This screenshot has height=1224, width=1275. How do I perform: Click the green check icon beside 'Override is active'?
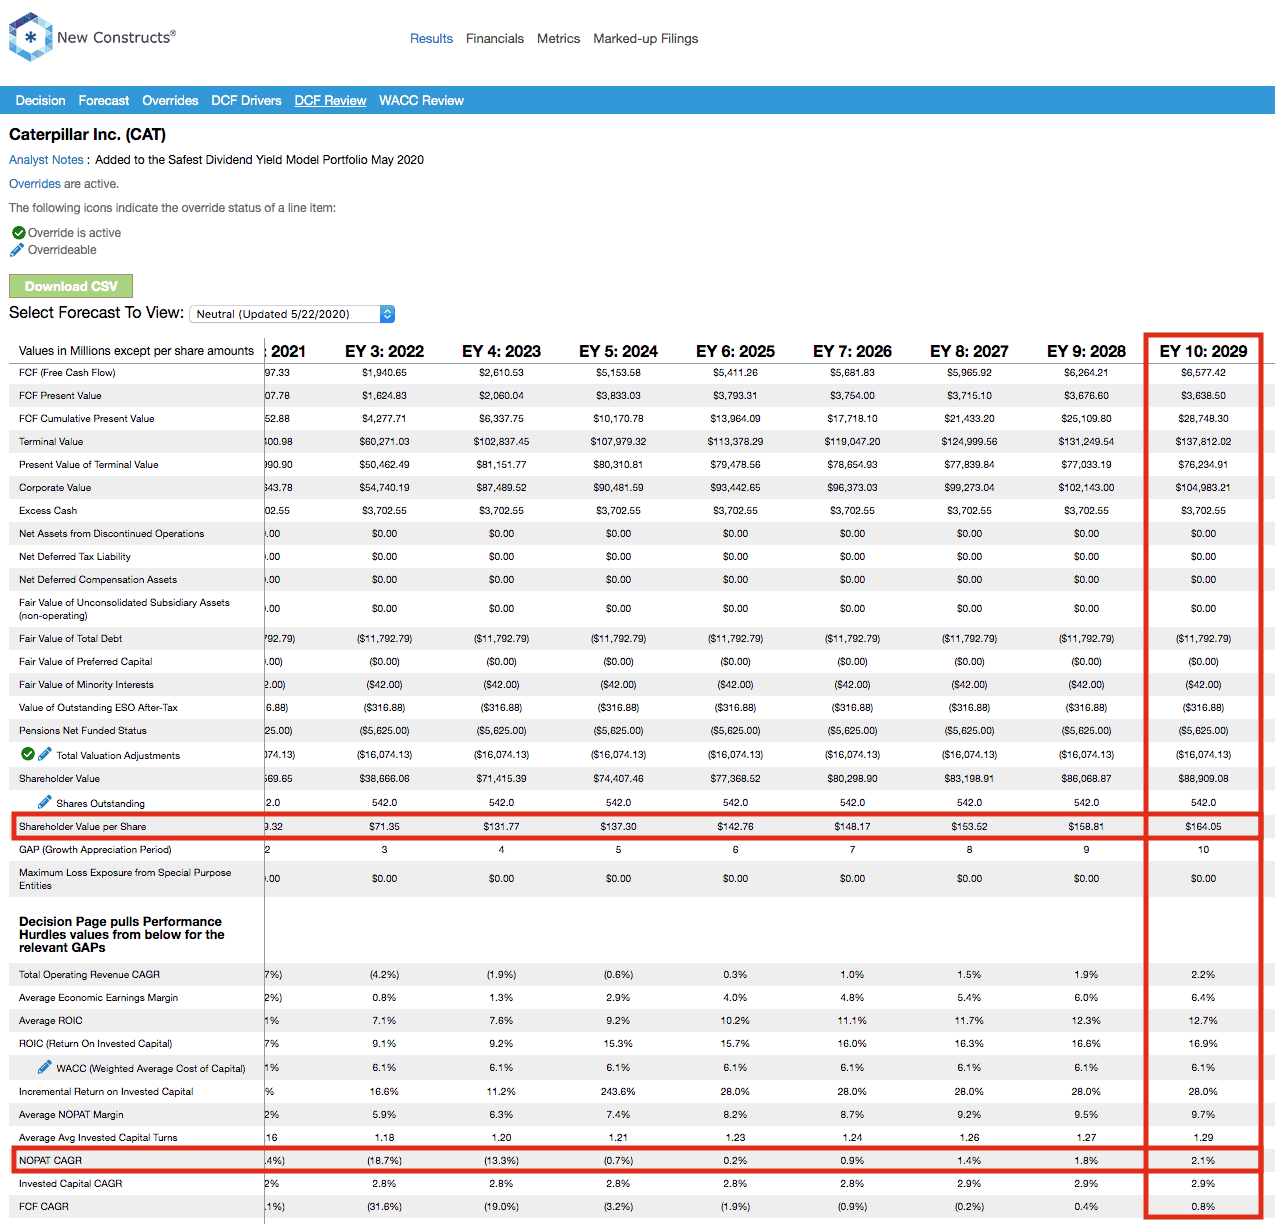(x=18, y=233)
